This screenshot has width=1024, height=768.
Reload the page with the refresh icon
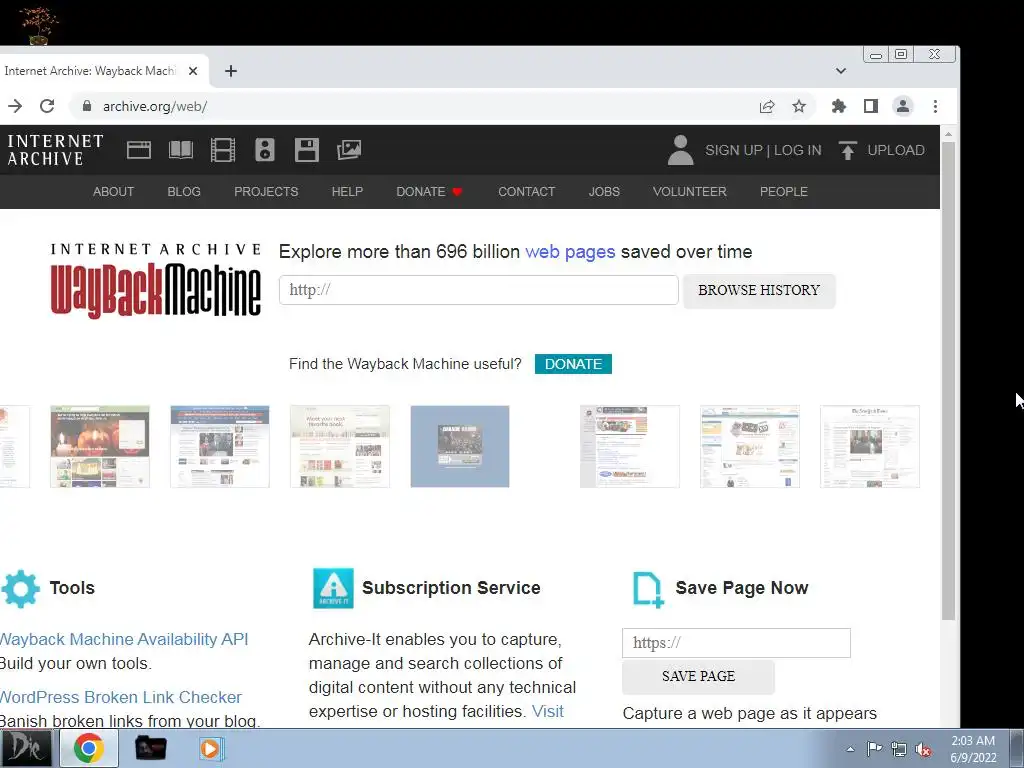tap(47, 106)
